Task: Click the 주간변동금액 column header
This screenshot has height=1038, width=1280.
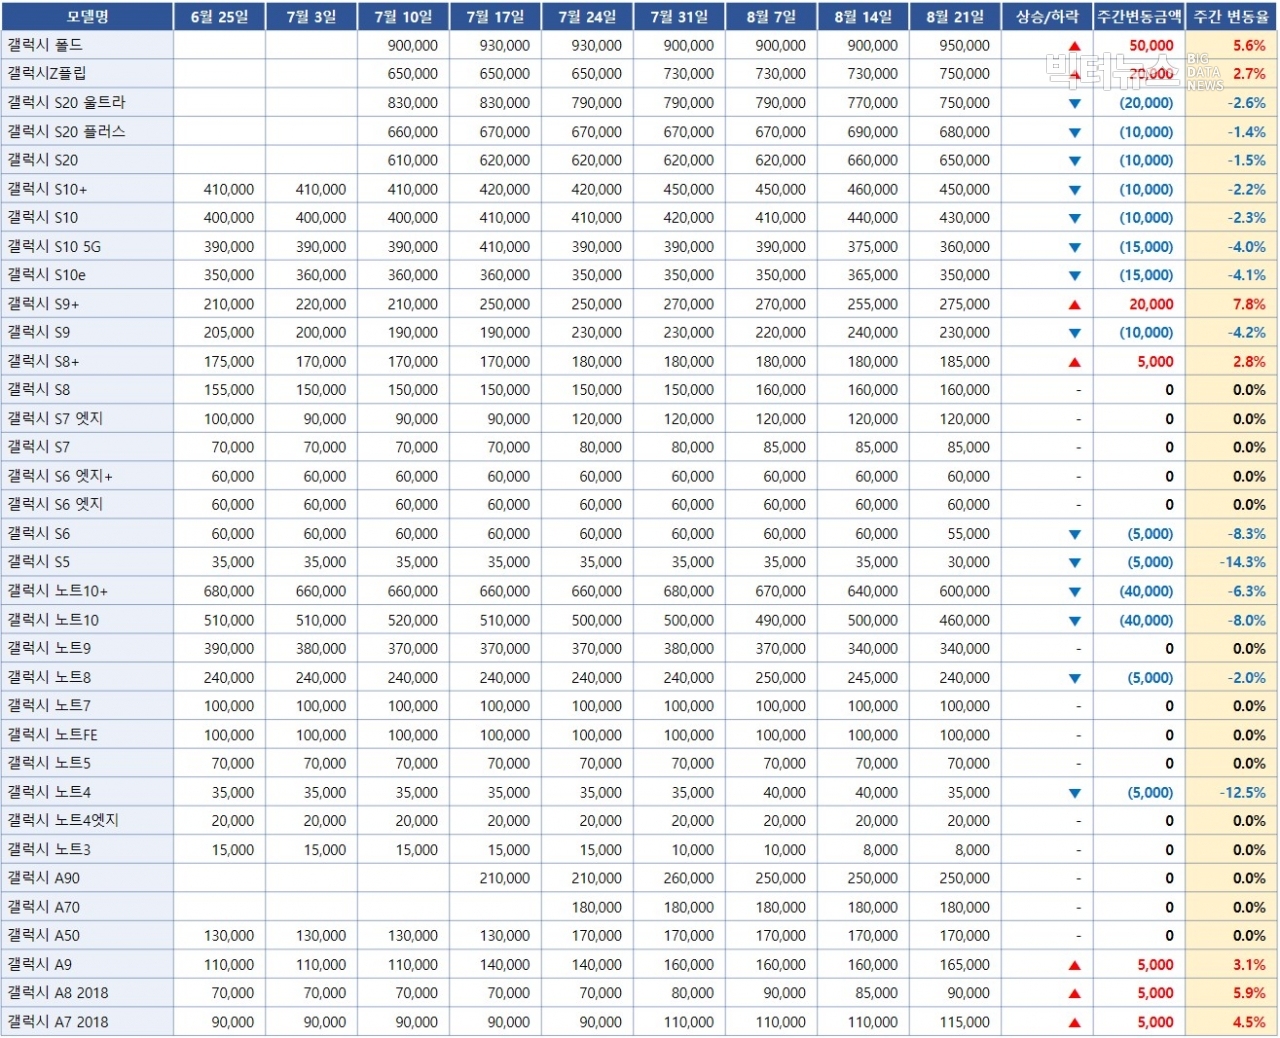Action: (1140, 17)
